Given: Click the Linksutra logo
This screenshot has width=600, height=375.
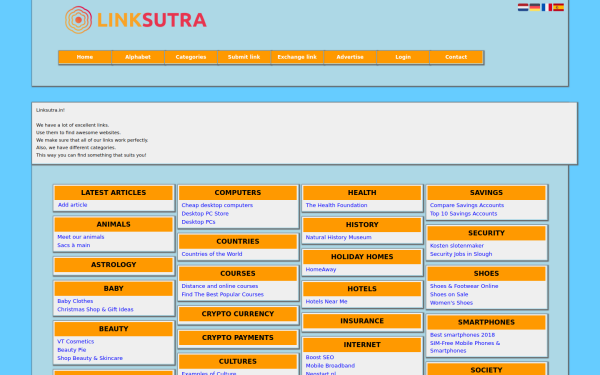Looking at the screenshot, I should [x=136, y=20].
